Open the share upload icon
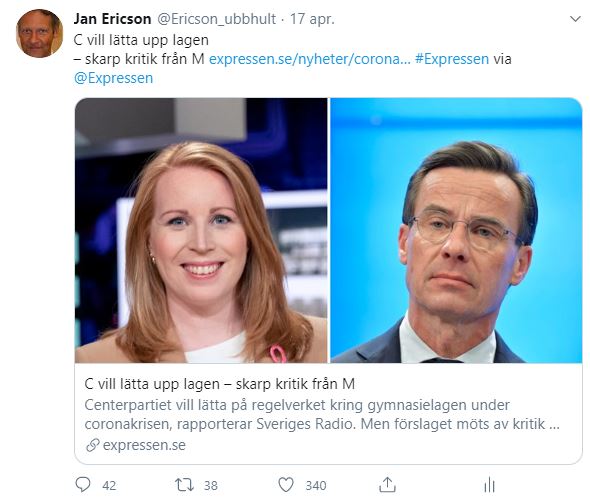Image resolution: width=590 pixels, height=499 pixels. [387, 484]
